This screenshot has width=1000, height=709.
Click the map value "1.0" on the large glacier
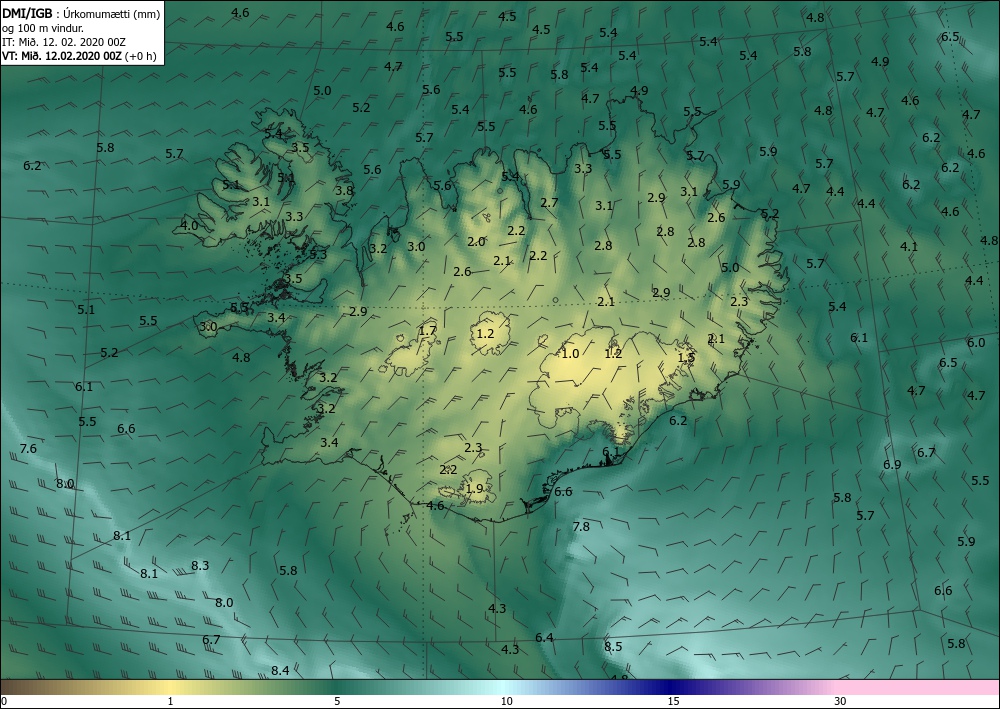tap(570, 354)
